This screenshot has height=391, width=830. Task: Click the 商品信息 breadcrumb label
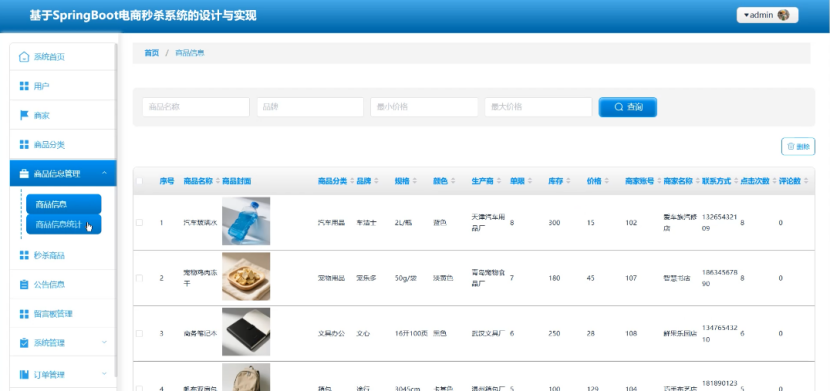190,53
